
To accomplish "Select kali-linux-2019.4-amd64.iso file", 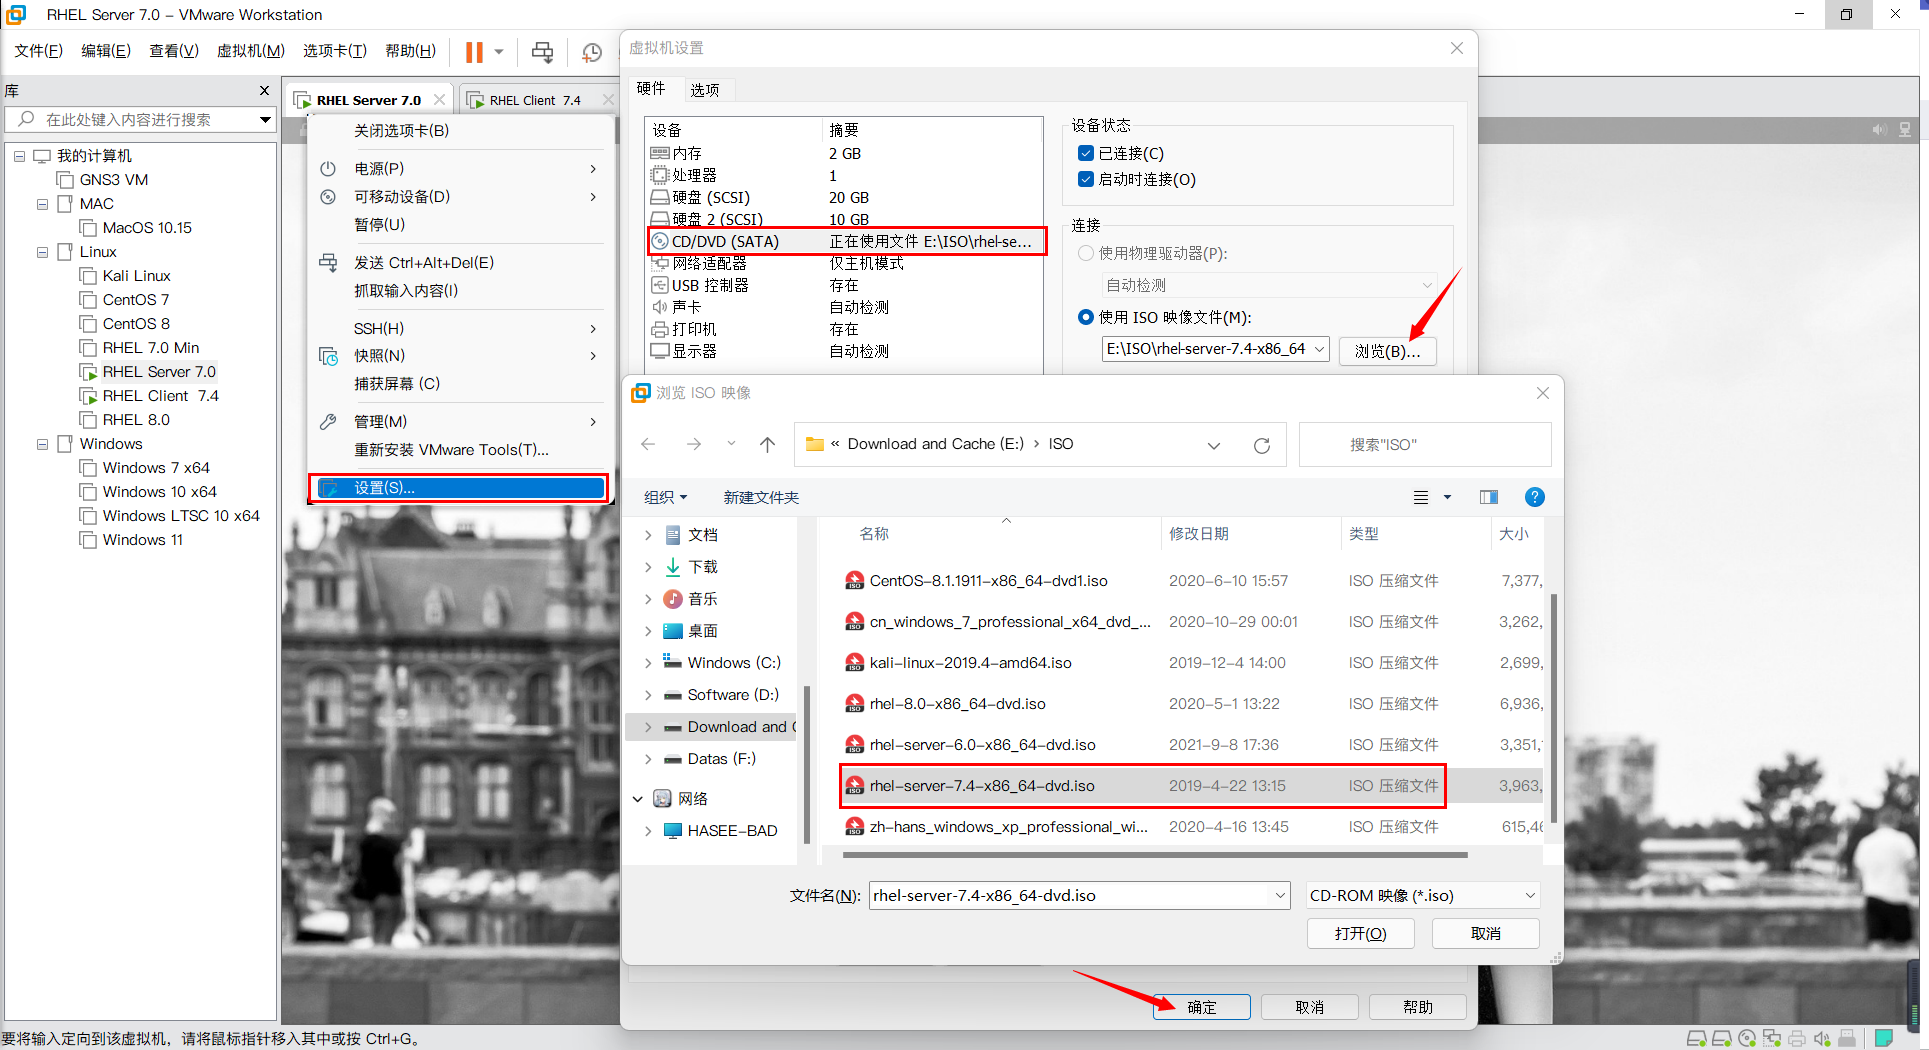I will click(970, 663).
